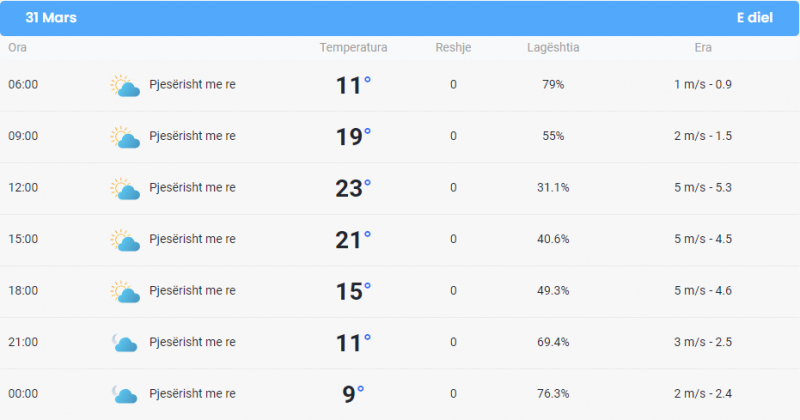Click the Reshje column header
The image size is (800, 420).
click(x=453, y=47)
